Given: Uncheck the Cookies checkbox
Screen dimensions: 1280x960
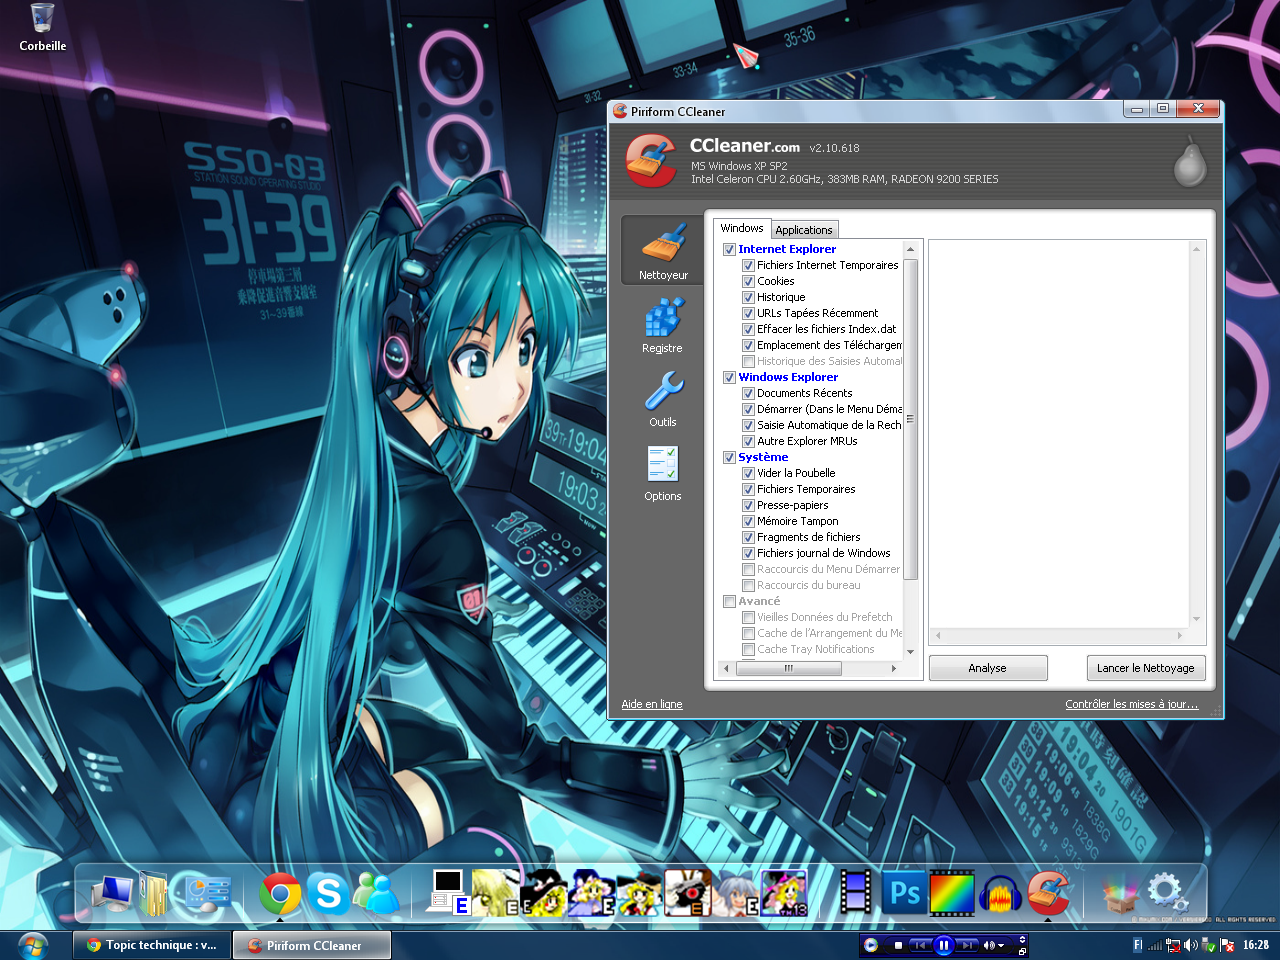Looking at the screenshot, I should click(x=748, y=281).
